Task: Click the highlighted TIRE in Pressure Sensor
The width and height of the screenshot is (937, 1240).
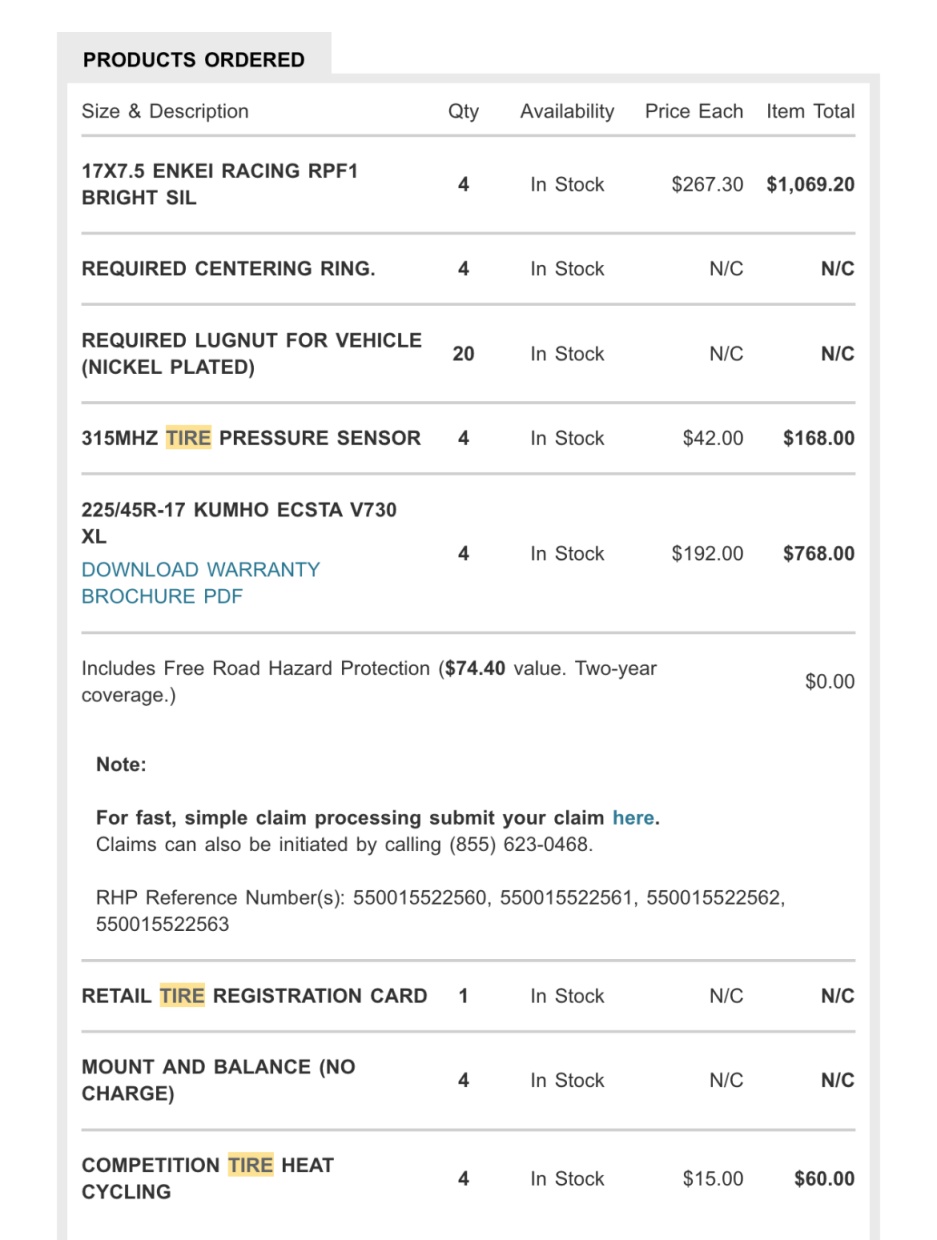Action: tap(188, 438)
